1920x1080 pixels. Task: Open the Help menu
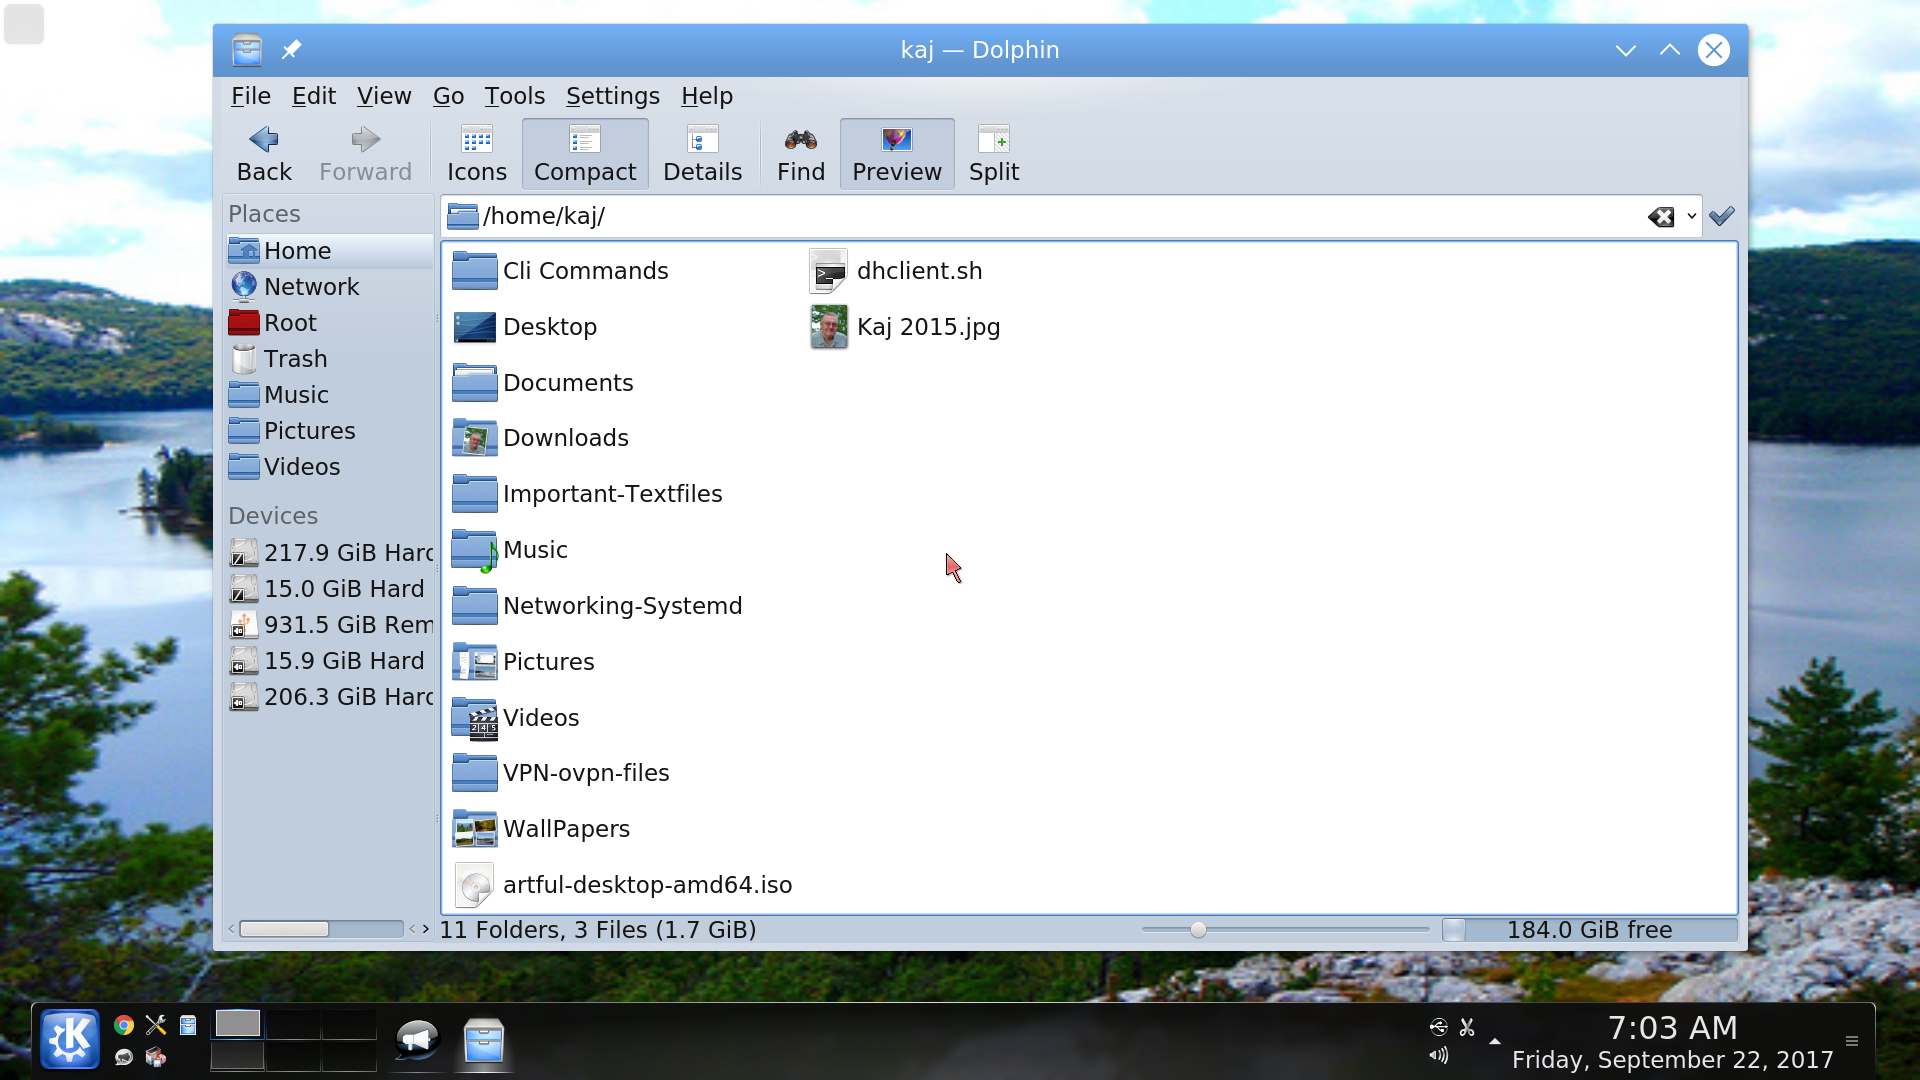pos(706,96)
